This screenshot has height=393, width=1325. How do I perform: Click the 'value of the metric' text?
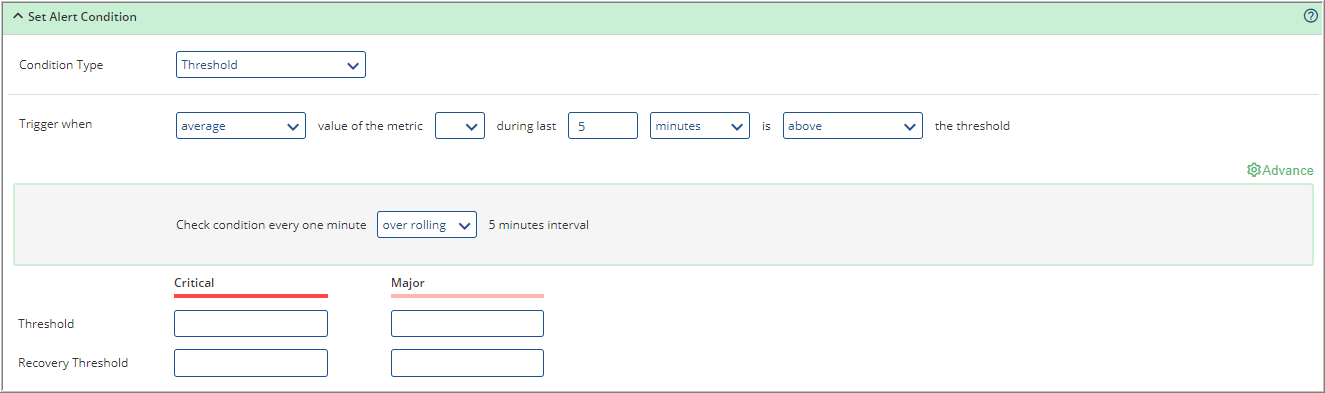coord(370,126)
